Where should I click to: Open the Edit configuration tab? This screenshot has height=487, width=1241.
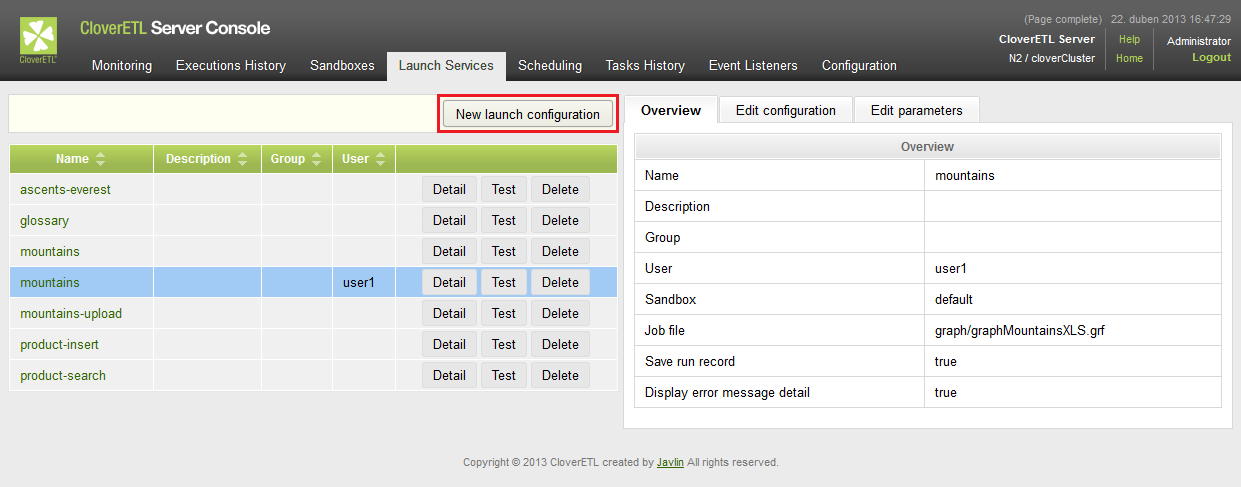pos(786,110)
